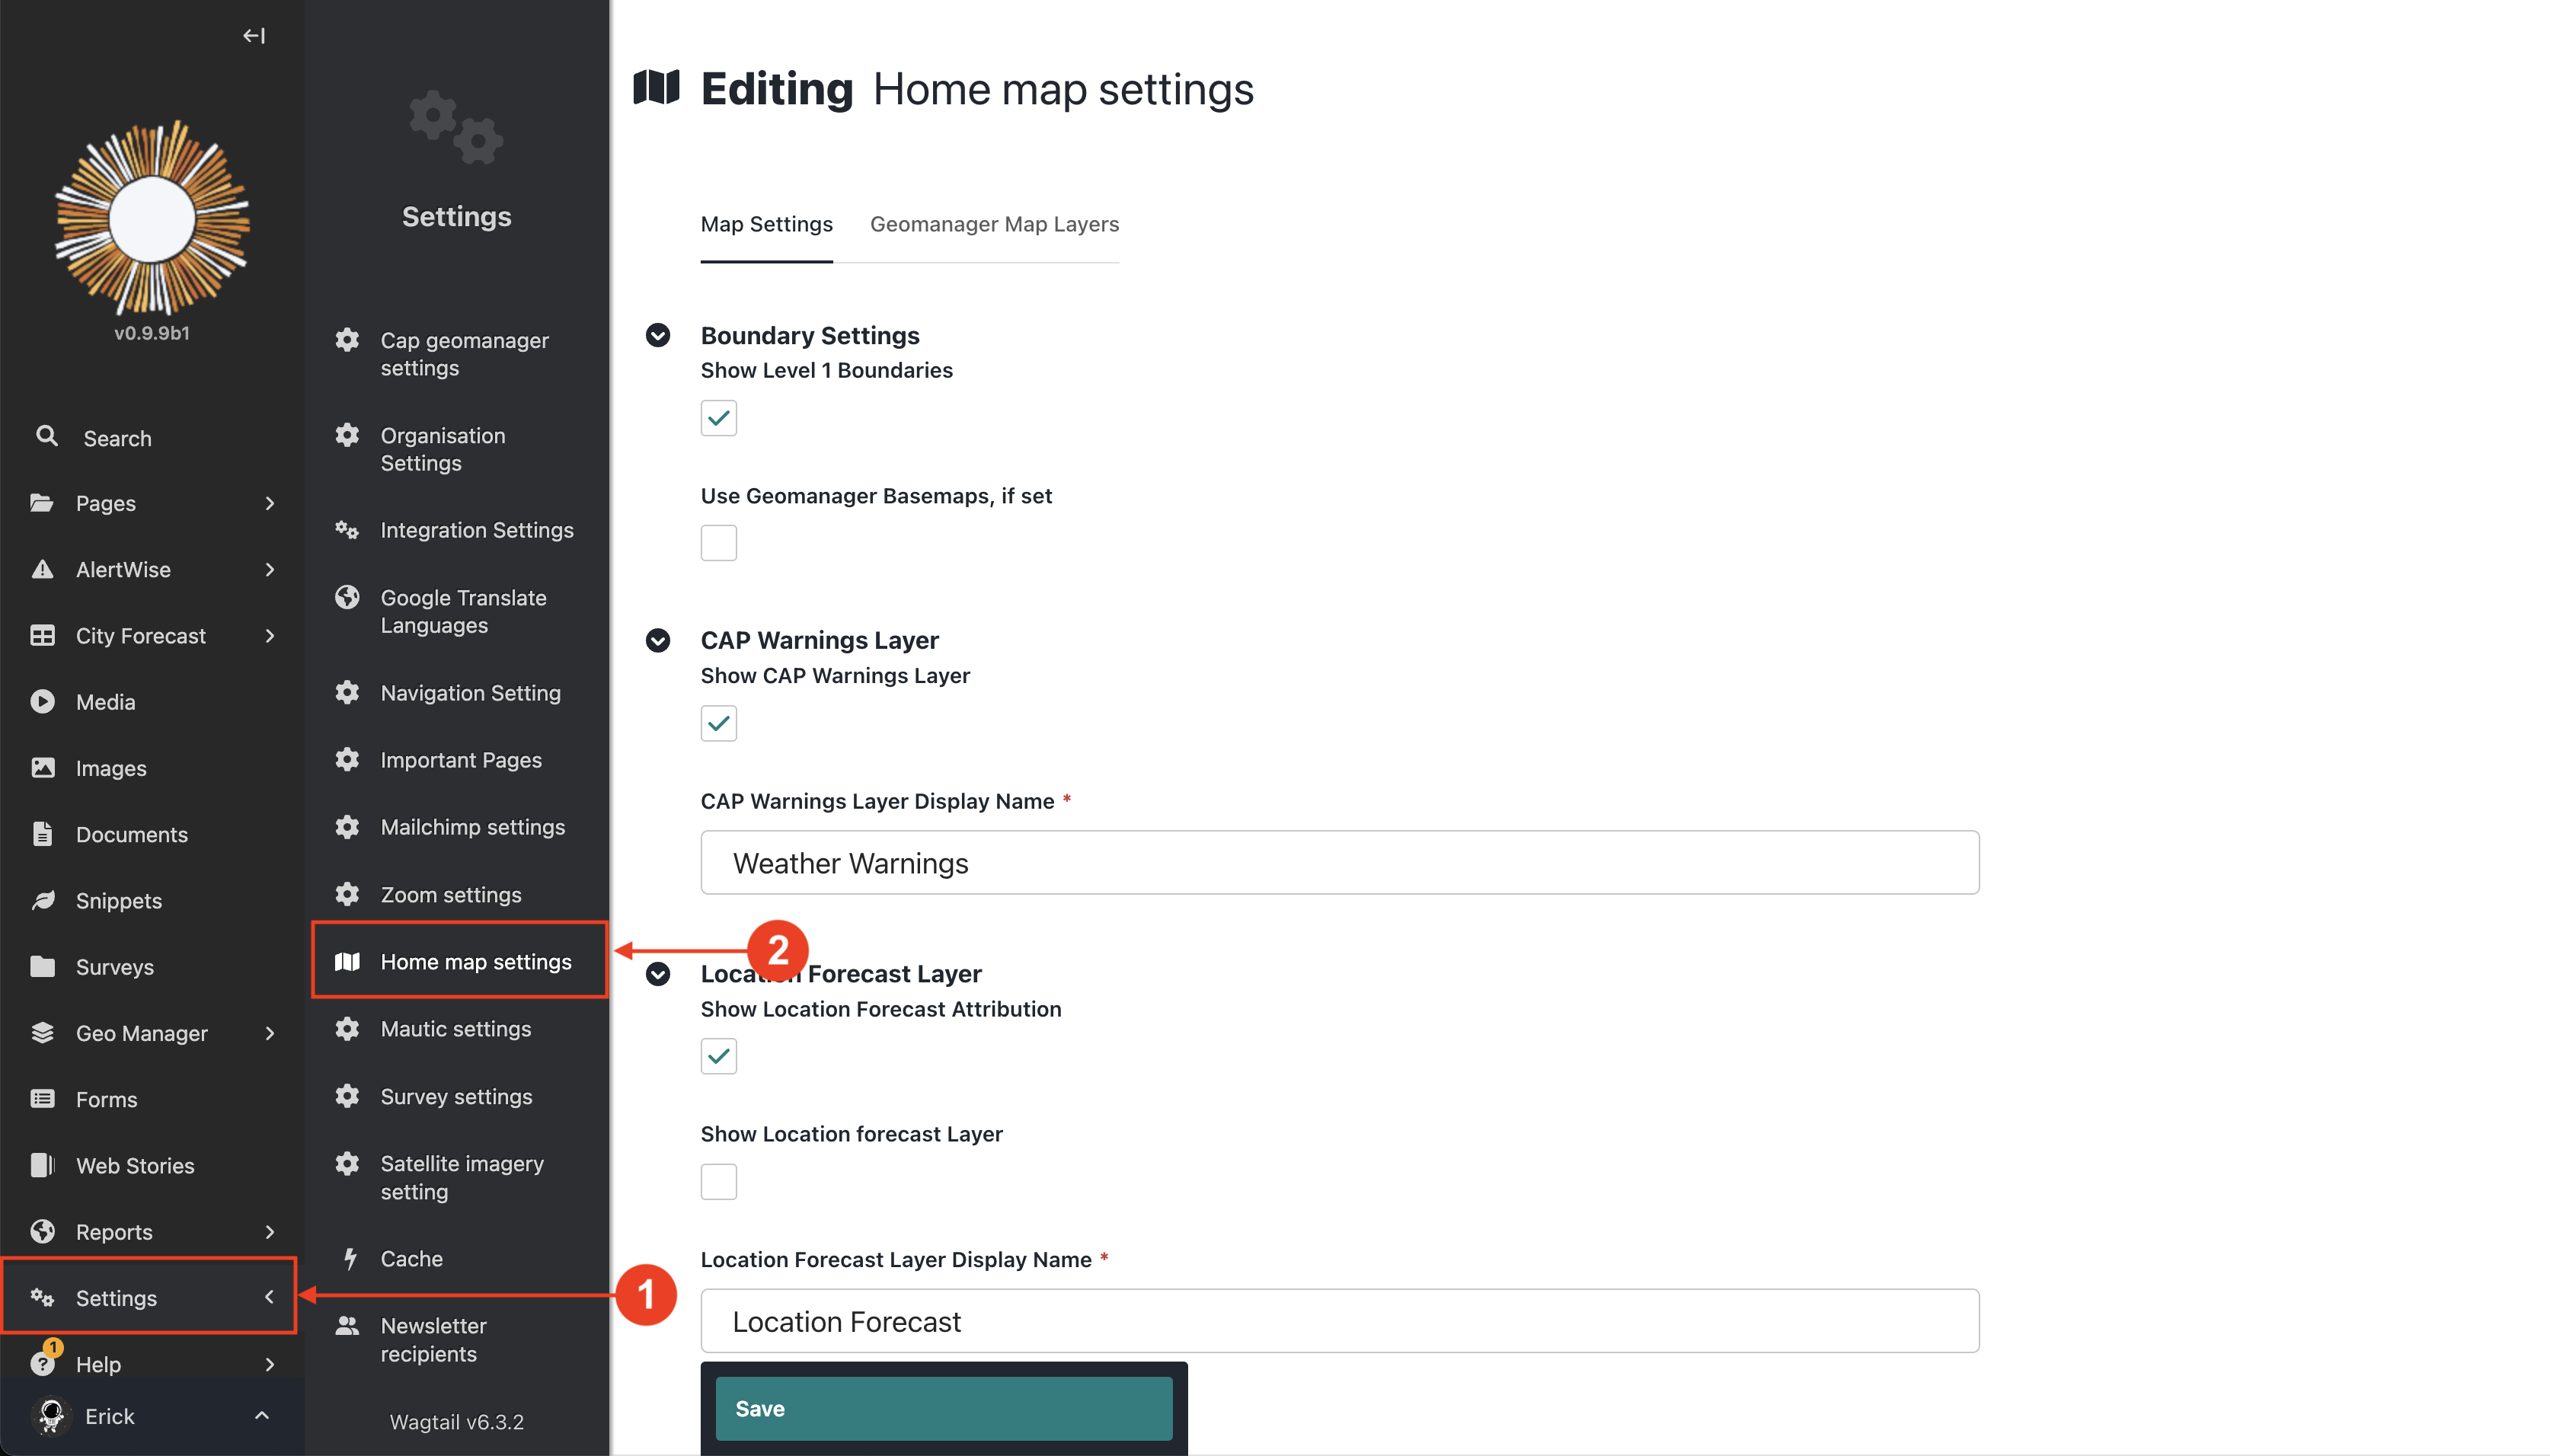The width and height of the screenshot is (2550, 1456).
Task: Collapse the Boundary Settings section
Action: pos(657,335)
